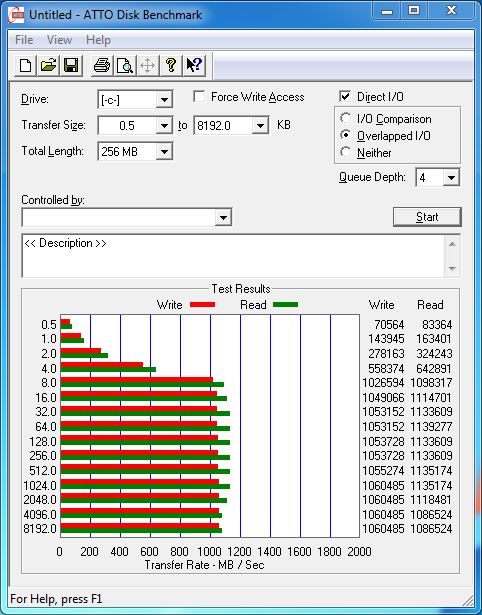Click the read value 642891 in the 4.0 row
Viewport: 482px width, 615px height.
click(x=434, y=369)
